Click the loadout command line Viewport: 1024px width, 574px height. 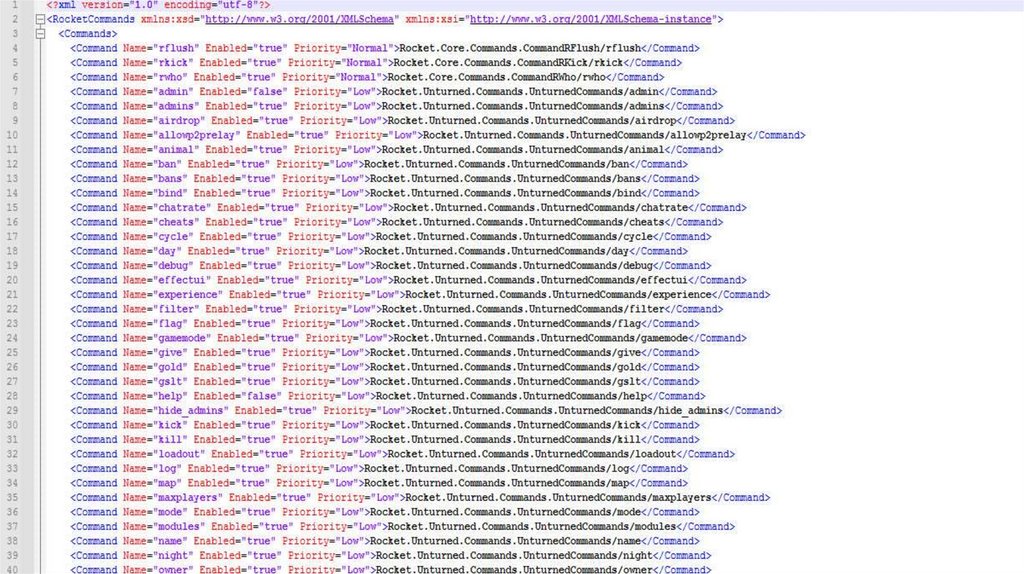coord(402,454)
